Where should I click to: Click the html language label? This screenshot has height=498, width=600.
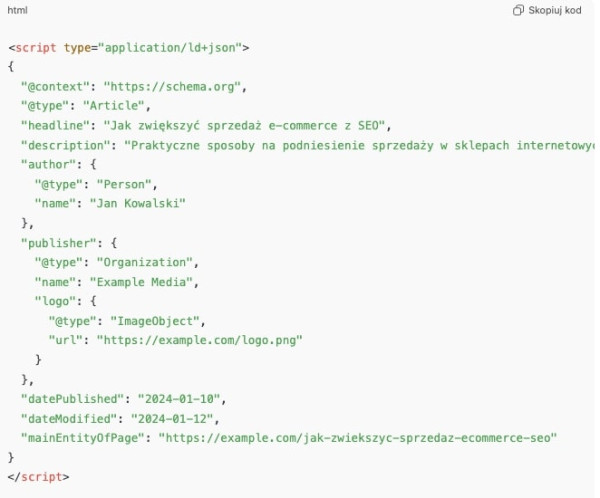click(17, 10)
